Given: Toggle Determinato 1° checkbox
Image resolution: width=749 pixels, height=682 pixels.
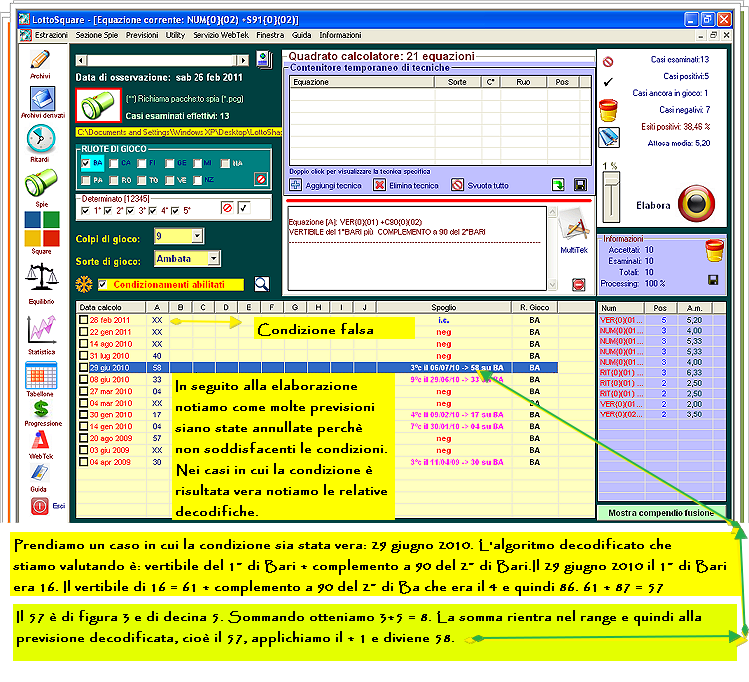Looking at the screenshot, I should click(86, 211).
